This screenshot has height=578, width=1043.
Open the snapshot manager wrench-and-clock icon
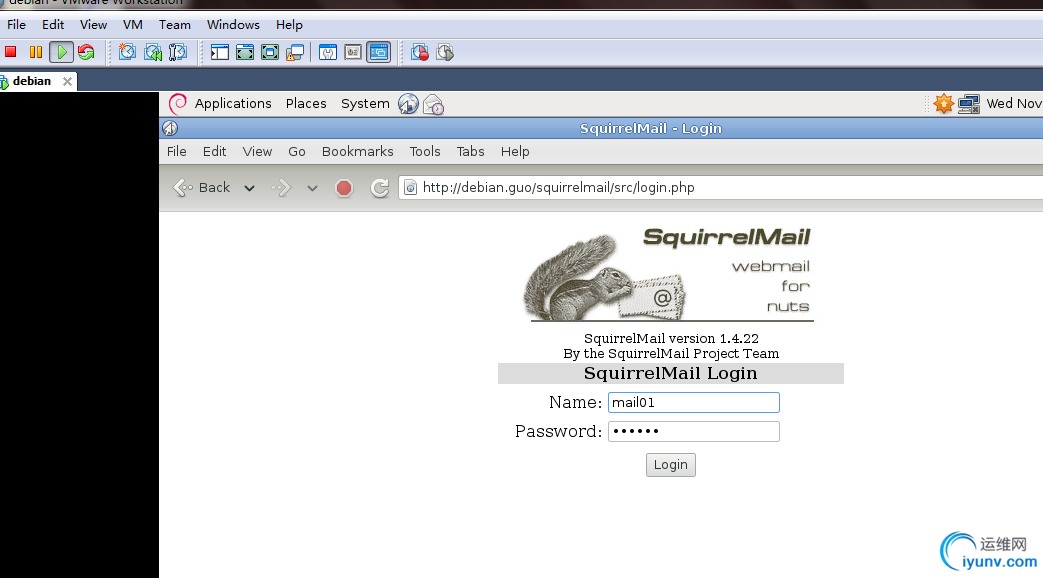(x=178, y=52)
